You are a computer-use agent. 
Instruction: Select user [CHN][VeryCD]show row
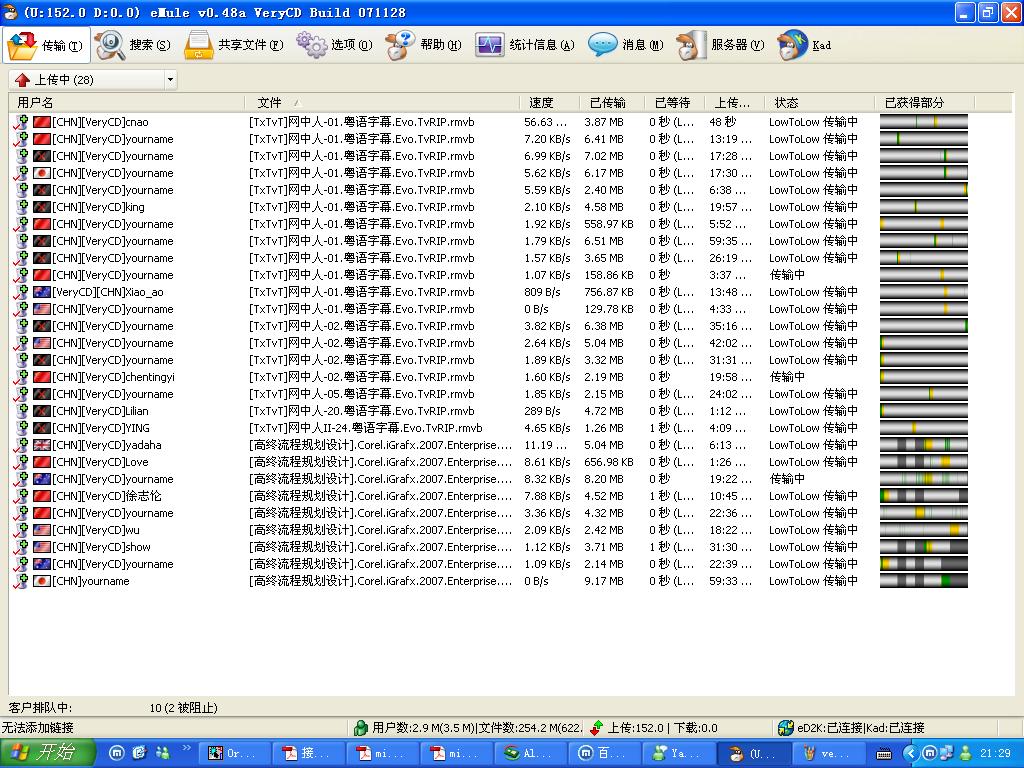click(x=490, y=547)
